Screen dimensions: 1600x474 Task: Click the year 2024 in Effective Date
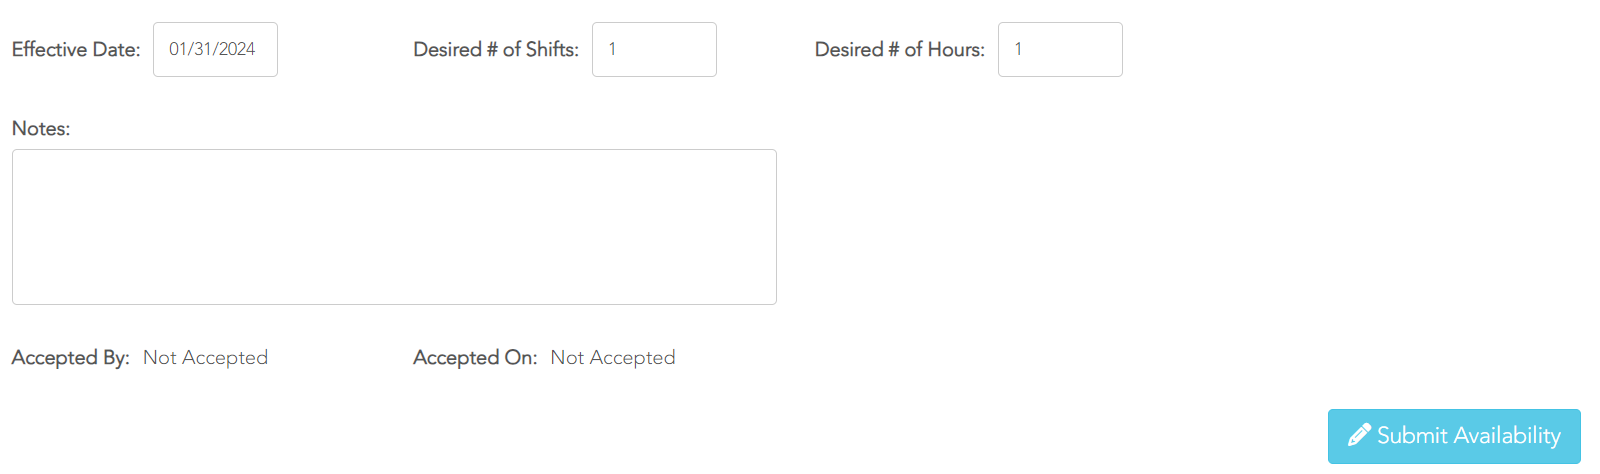(x=237, y=49)
